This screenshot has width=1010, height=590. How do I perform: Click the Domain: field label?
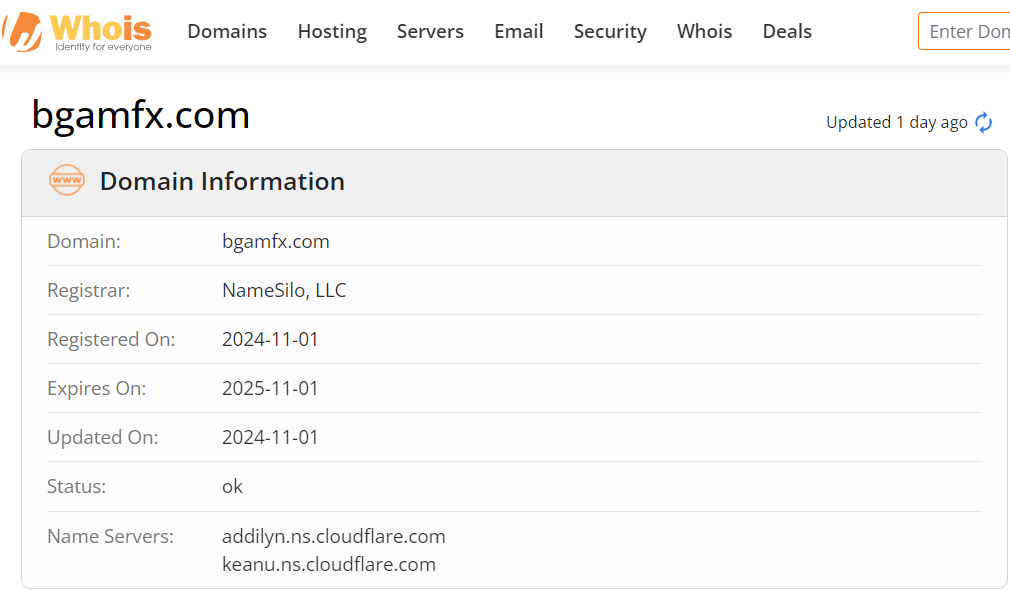coord(84,242)
